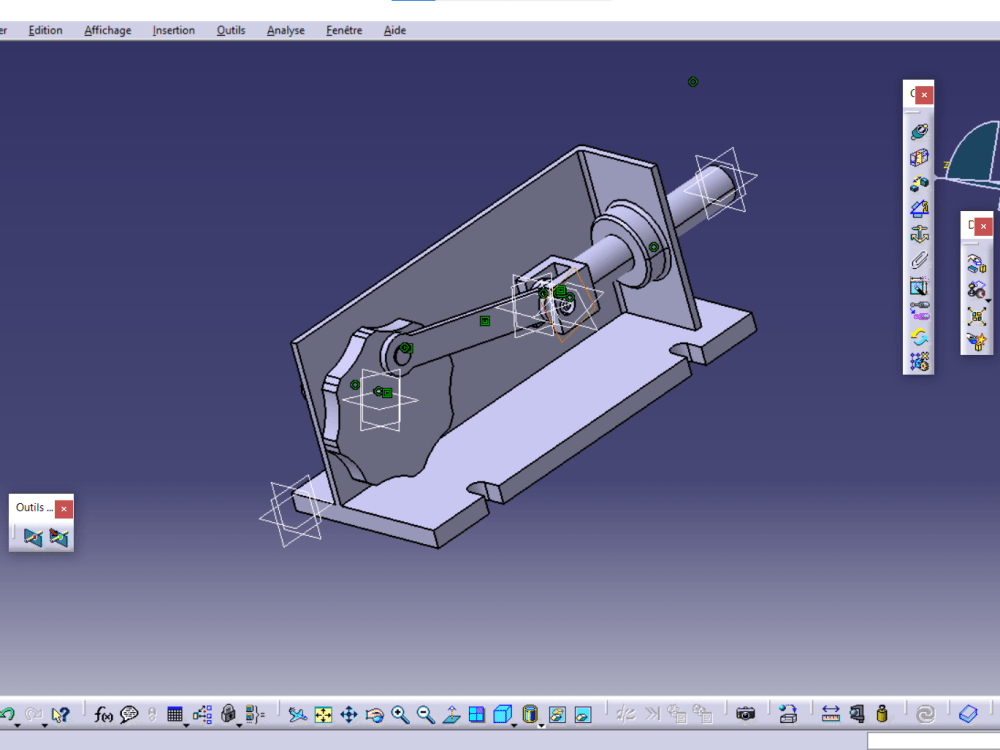Open the Catalog Browser book icon
The image size is (1000, 750).
(968, 714)
